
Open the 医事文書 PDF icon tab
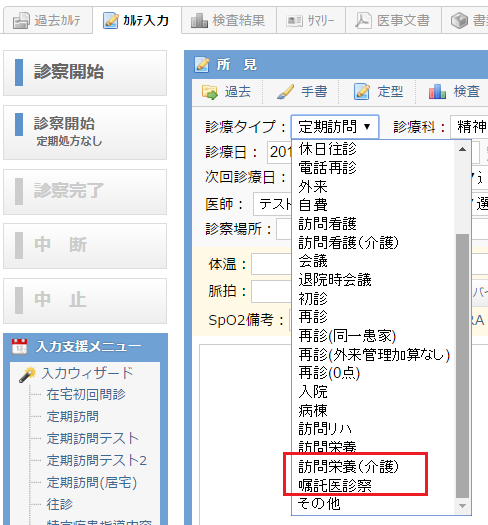click(x=363, y=21)
